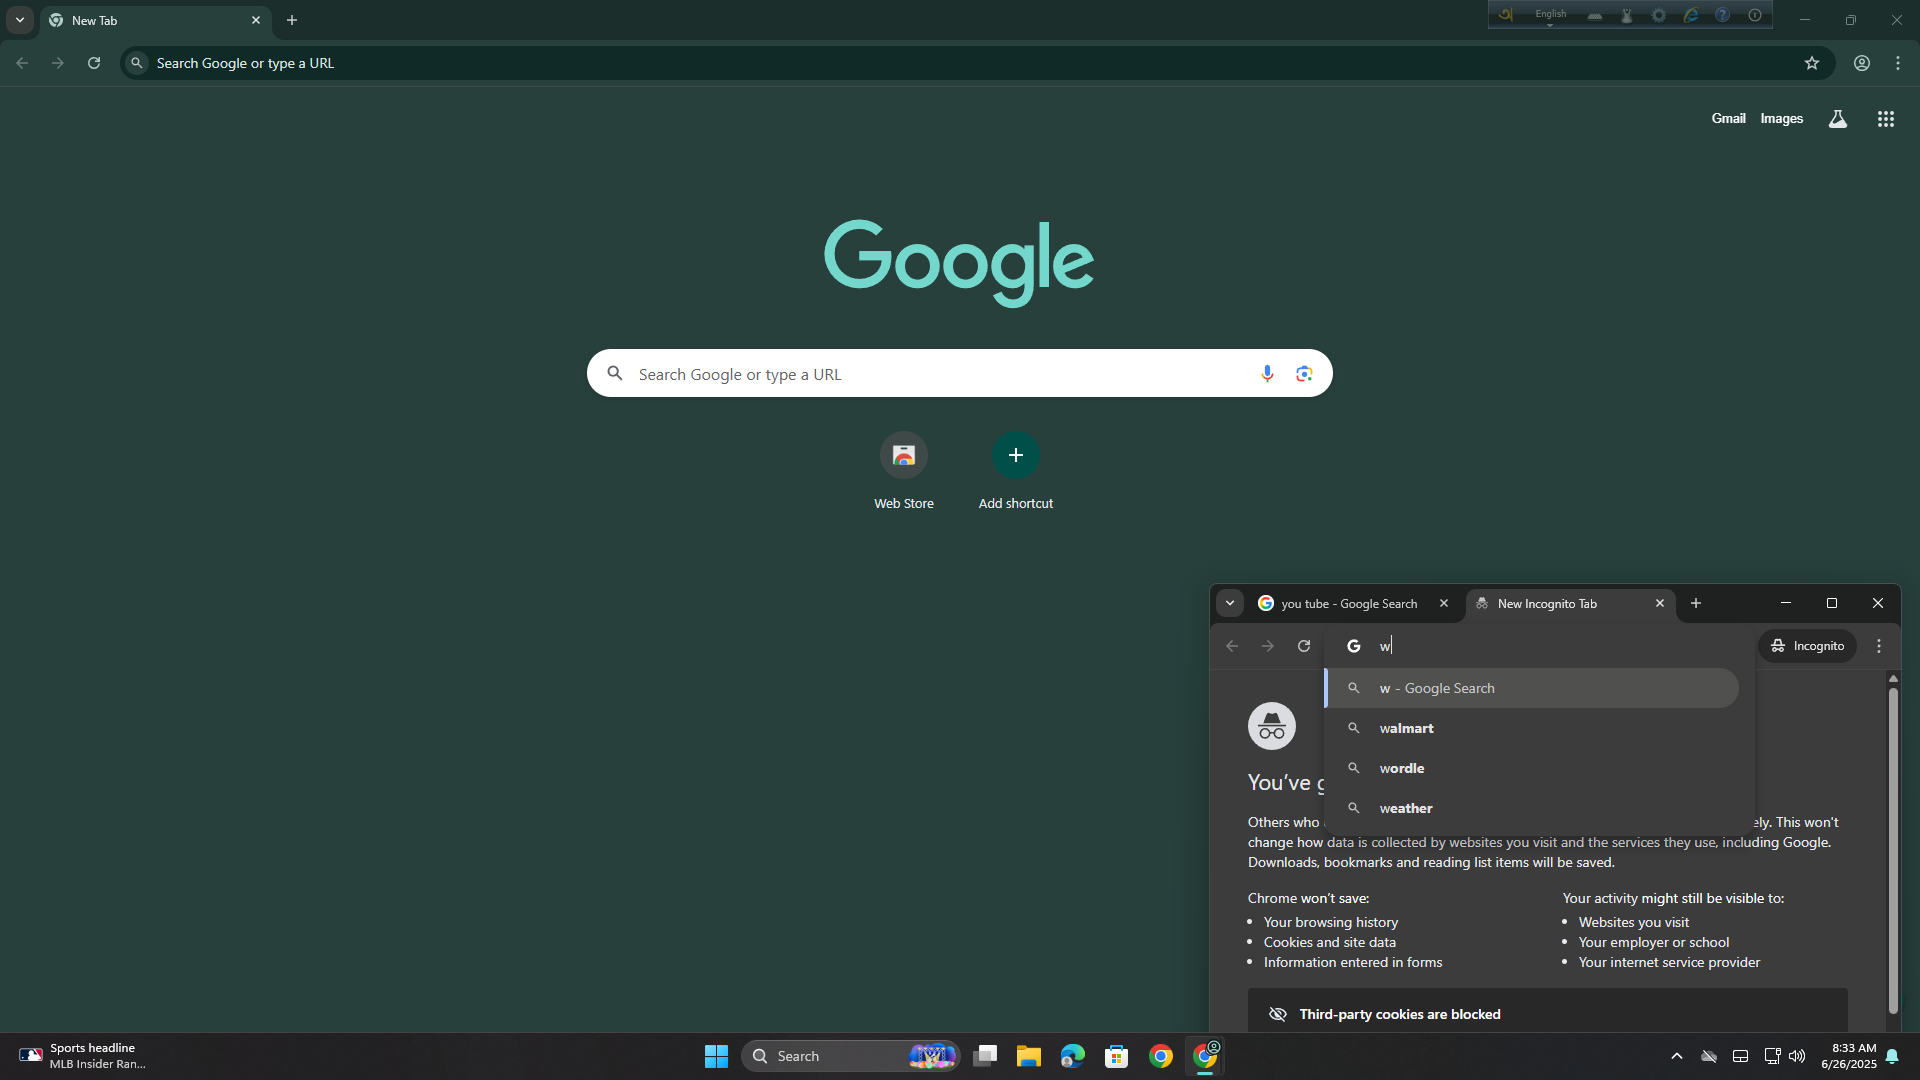Select the 'w - Google Search' suggestion
Image resolution: width=1920 pixels, height=1080 pixels.
point(1532,688)
